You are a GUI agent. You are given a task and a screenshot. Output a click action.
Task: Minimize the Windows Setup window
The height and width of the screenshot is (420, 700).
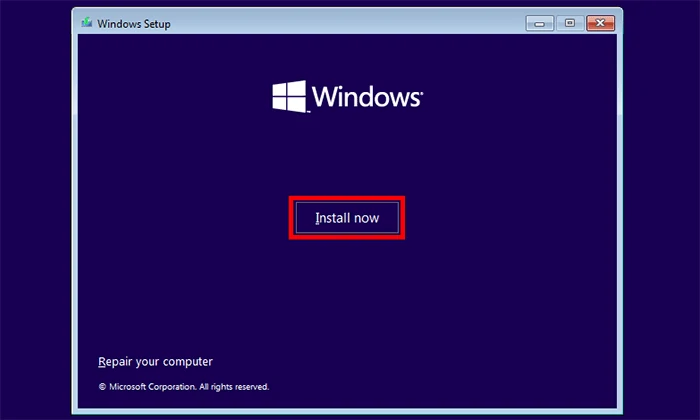(x=539, y=23)
